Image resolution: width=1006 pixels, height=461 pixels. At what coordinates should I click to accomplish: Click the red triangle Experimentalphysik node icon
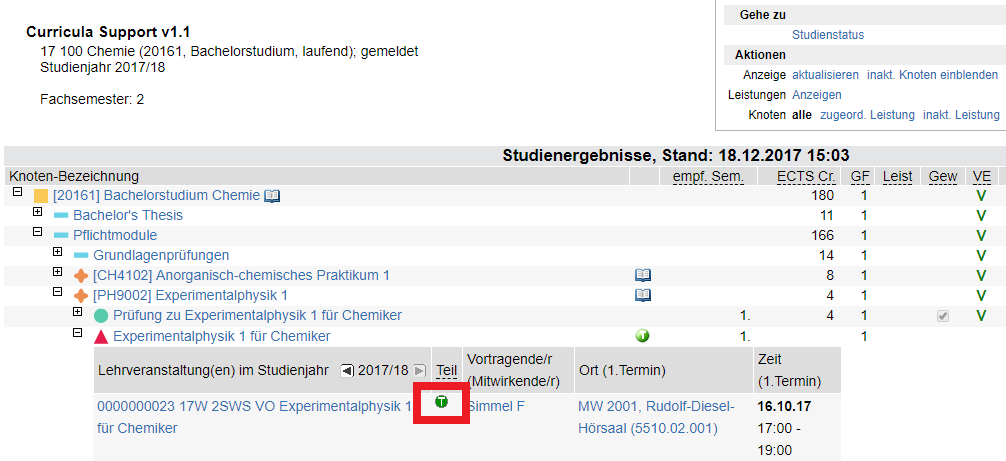click(x=101, y=336)
